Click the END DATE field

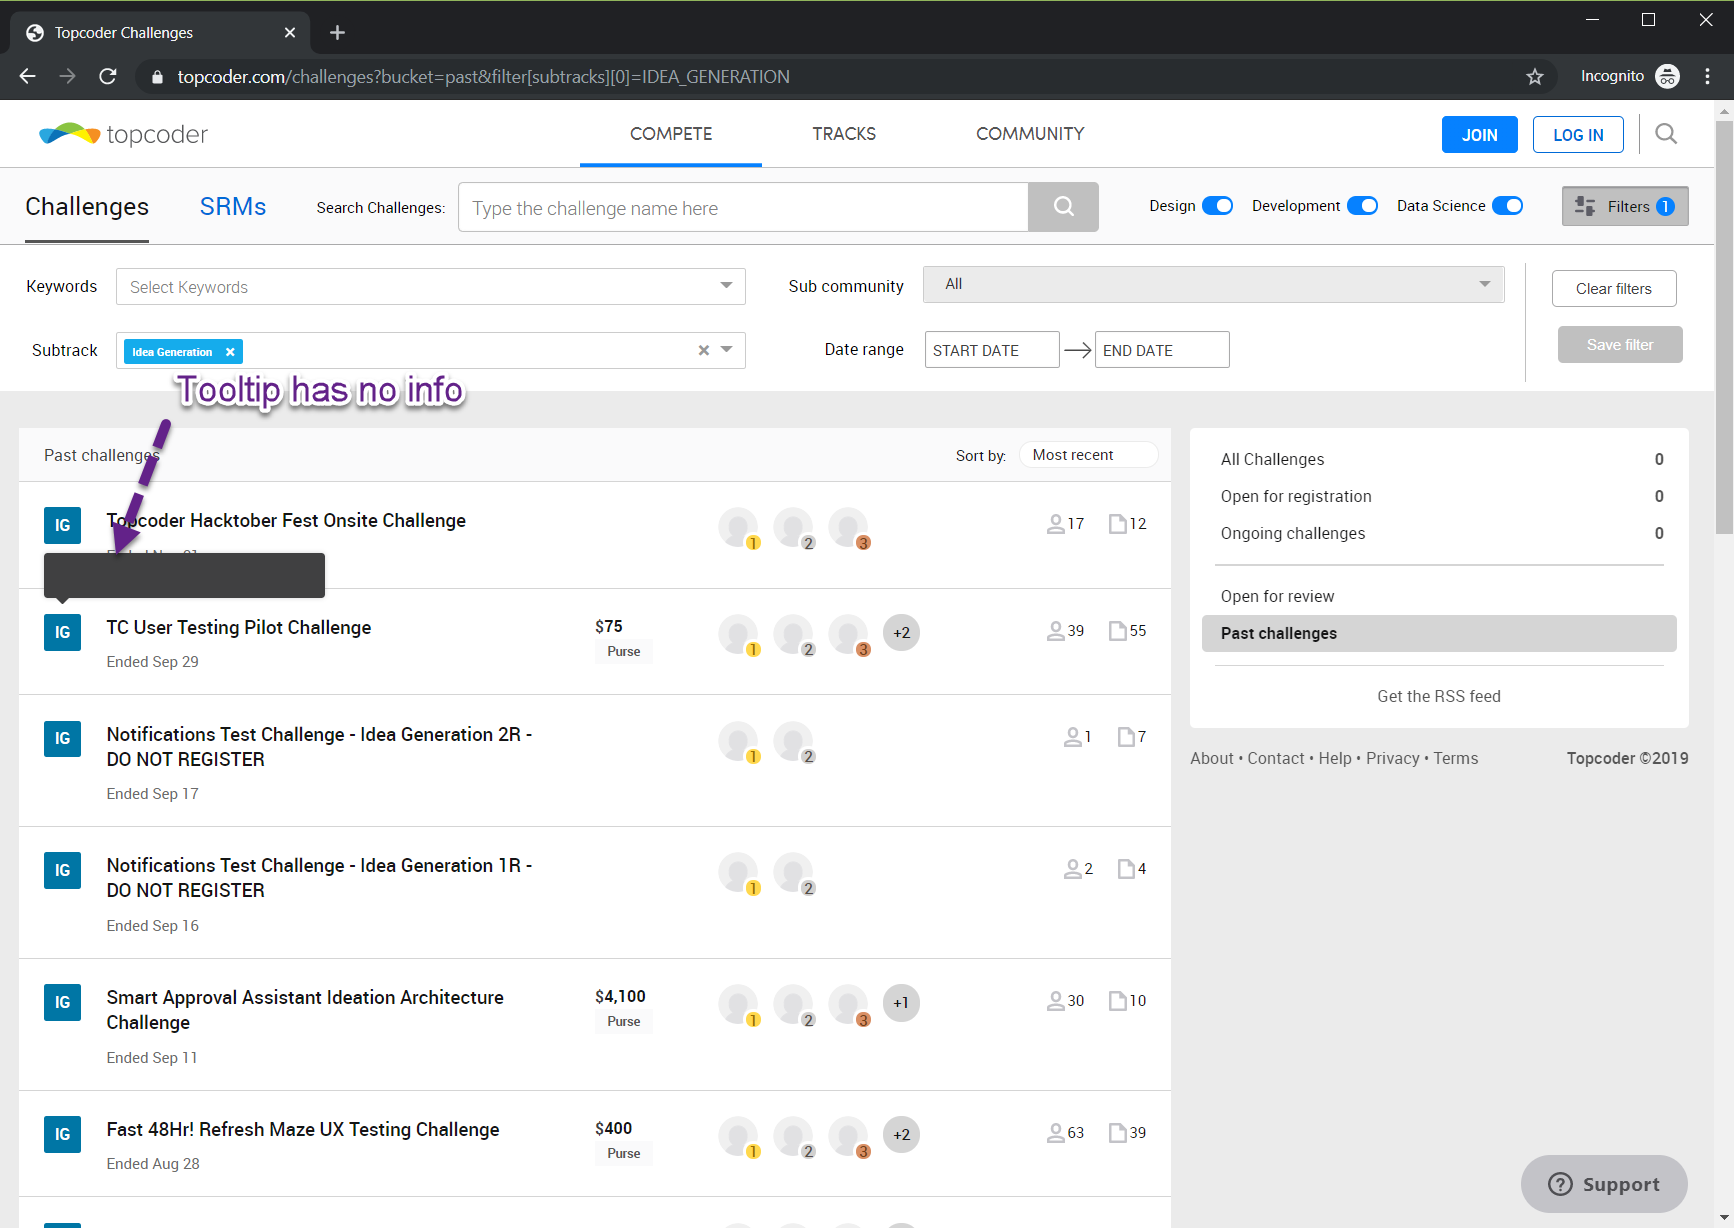pos(1162,350)
